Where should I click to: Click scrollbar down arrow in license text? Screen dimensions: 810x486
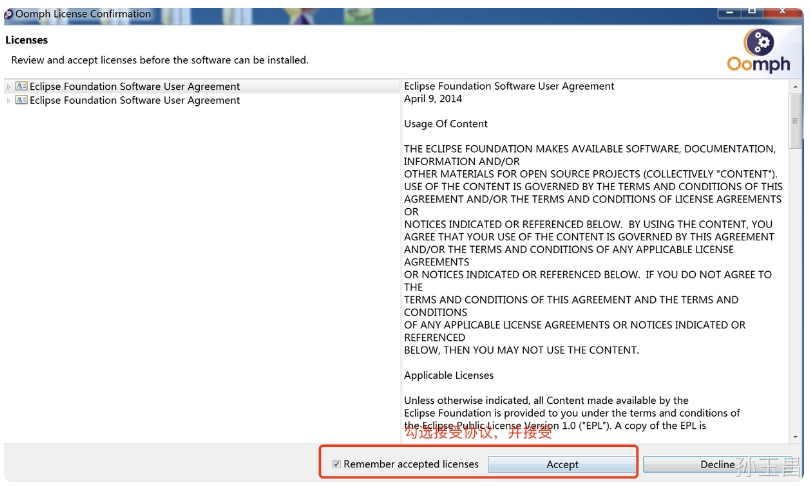point(795,436)
